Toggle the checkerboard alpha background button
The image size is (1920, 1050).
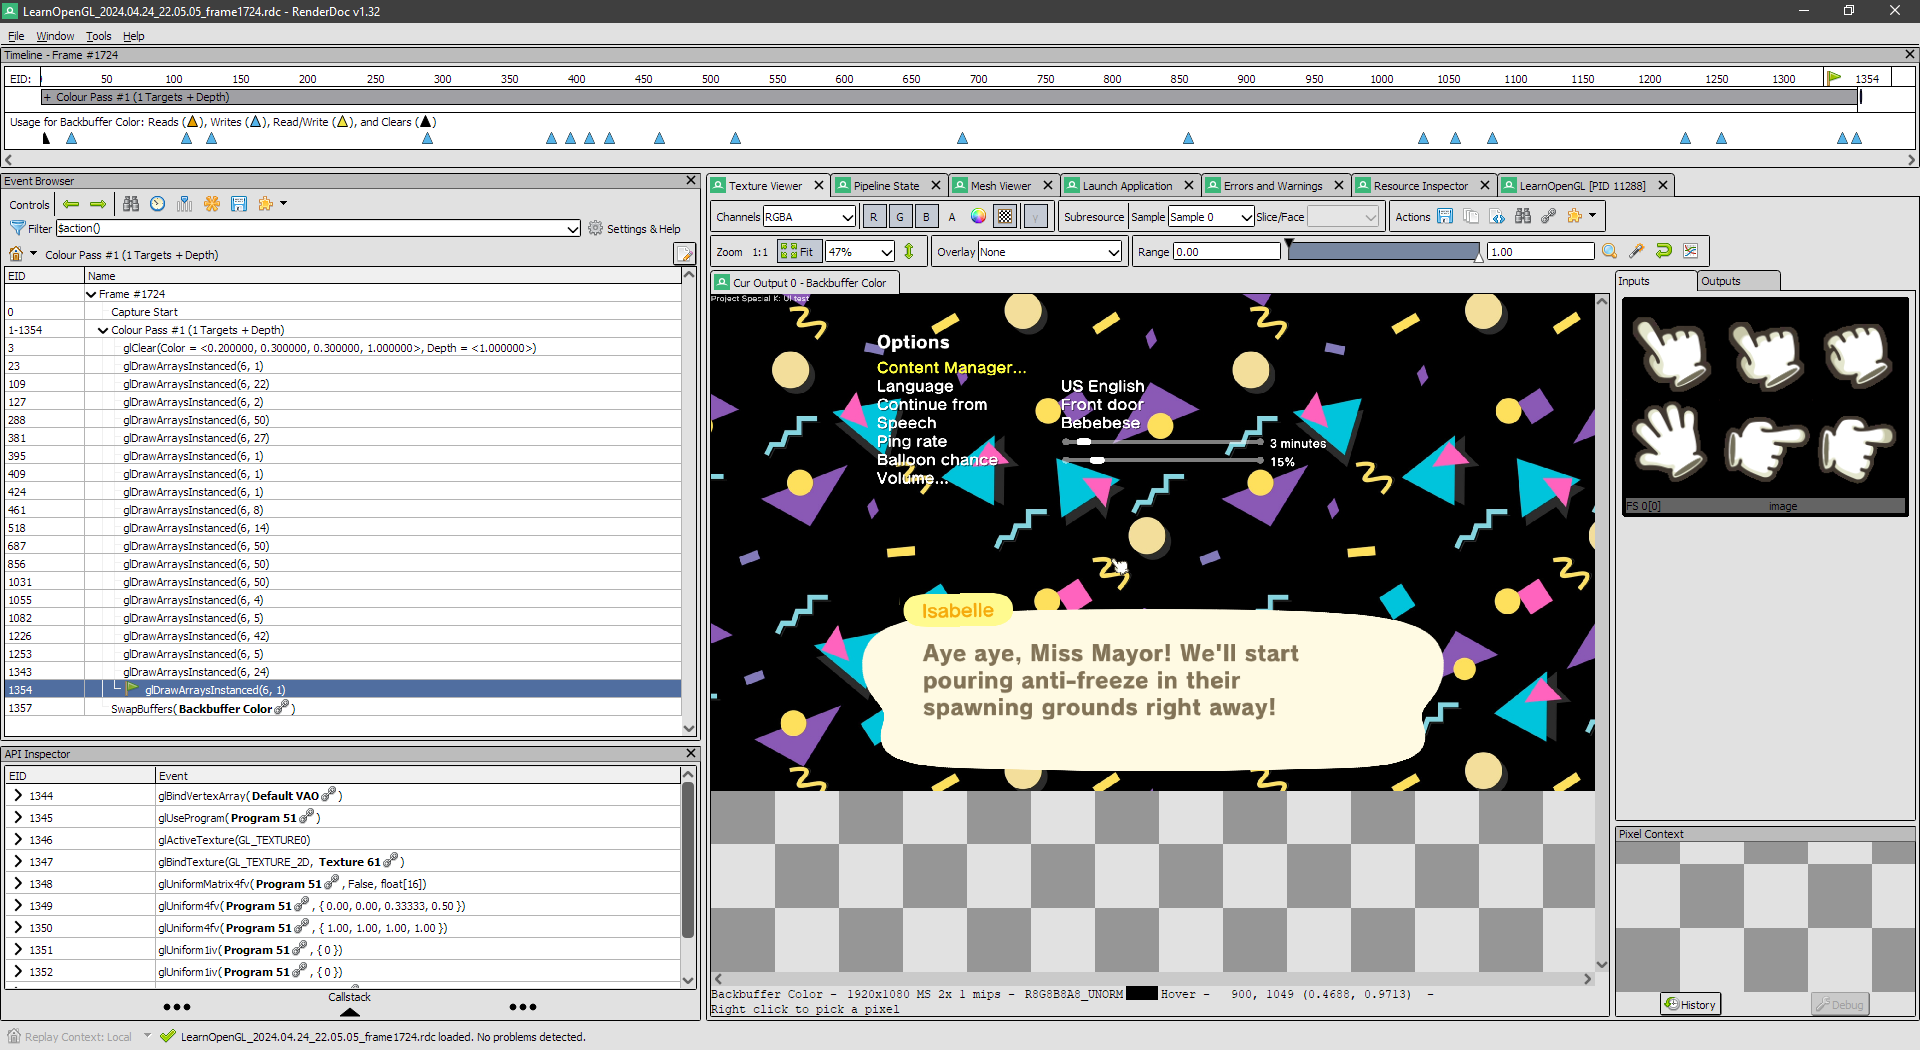point(1005,216)
